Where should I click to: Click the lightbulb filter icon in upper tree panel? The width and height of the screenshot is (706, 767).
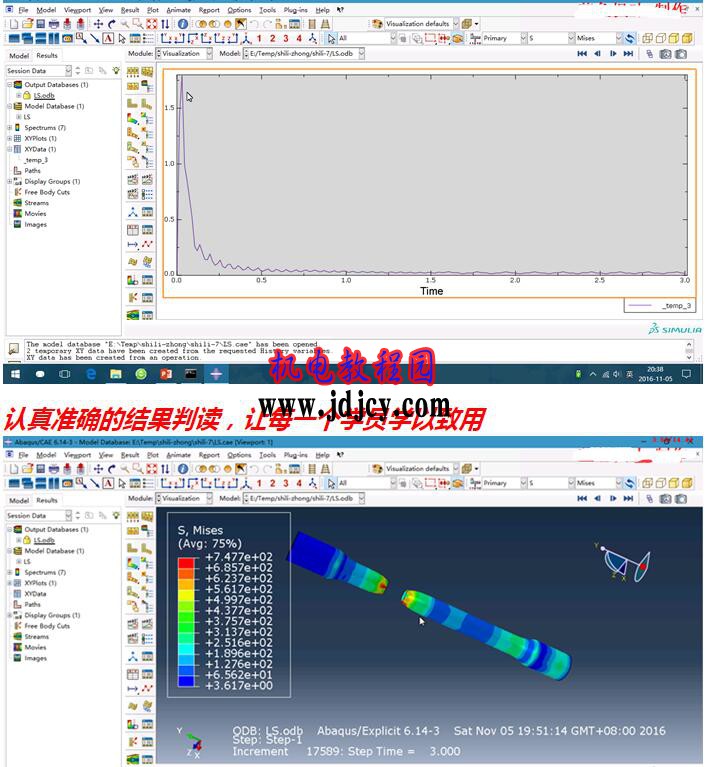116,71
